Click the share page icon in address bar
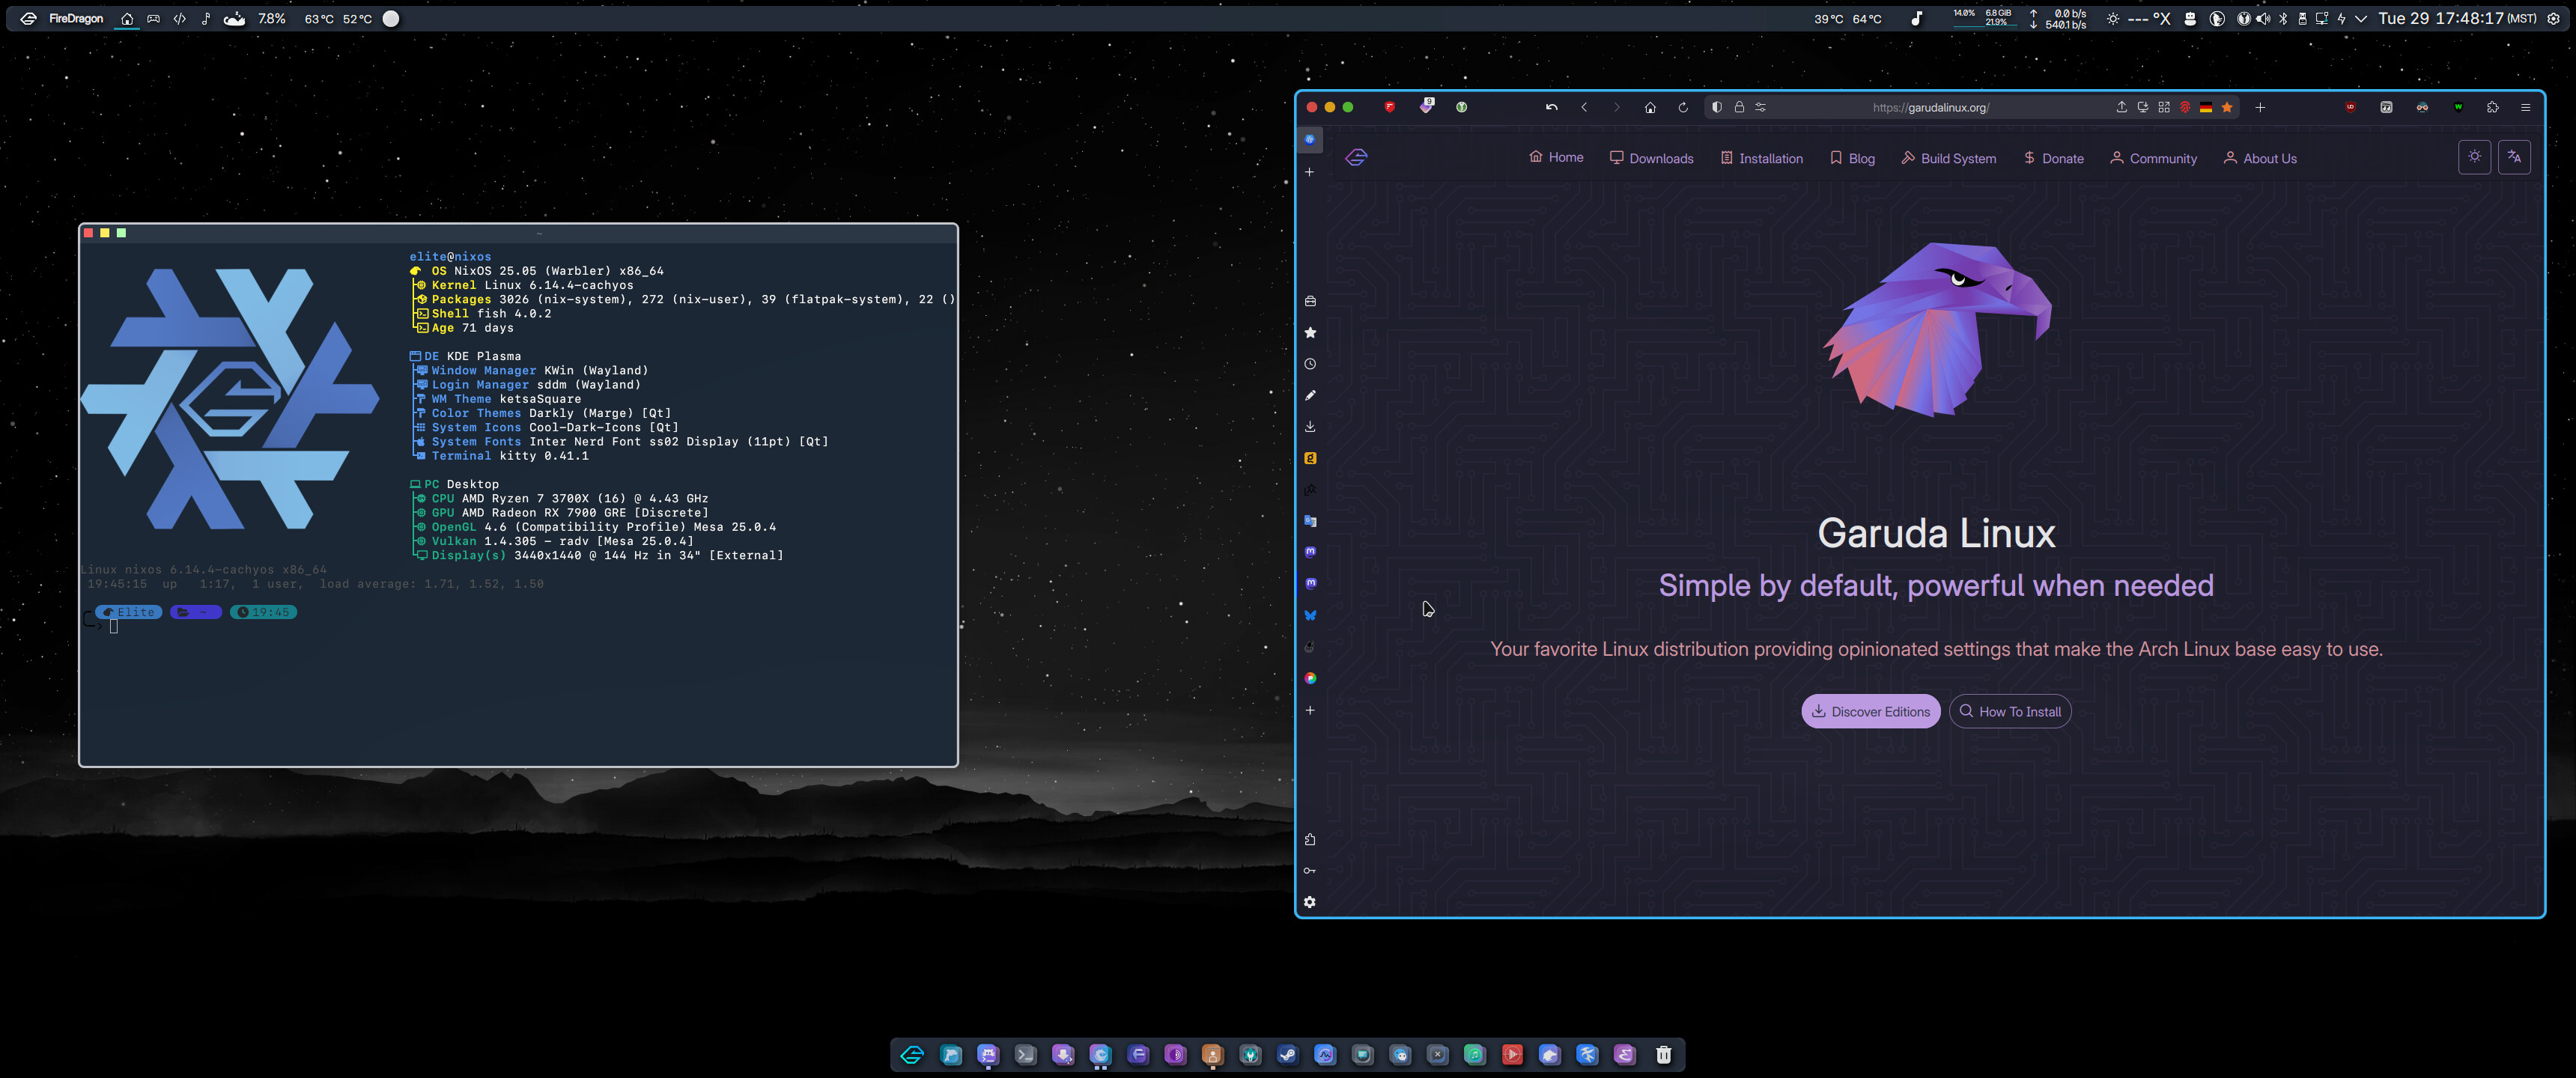The height and width of the screenshot is (1078, 2576). pyautogui.click(x=2121, y=107)
